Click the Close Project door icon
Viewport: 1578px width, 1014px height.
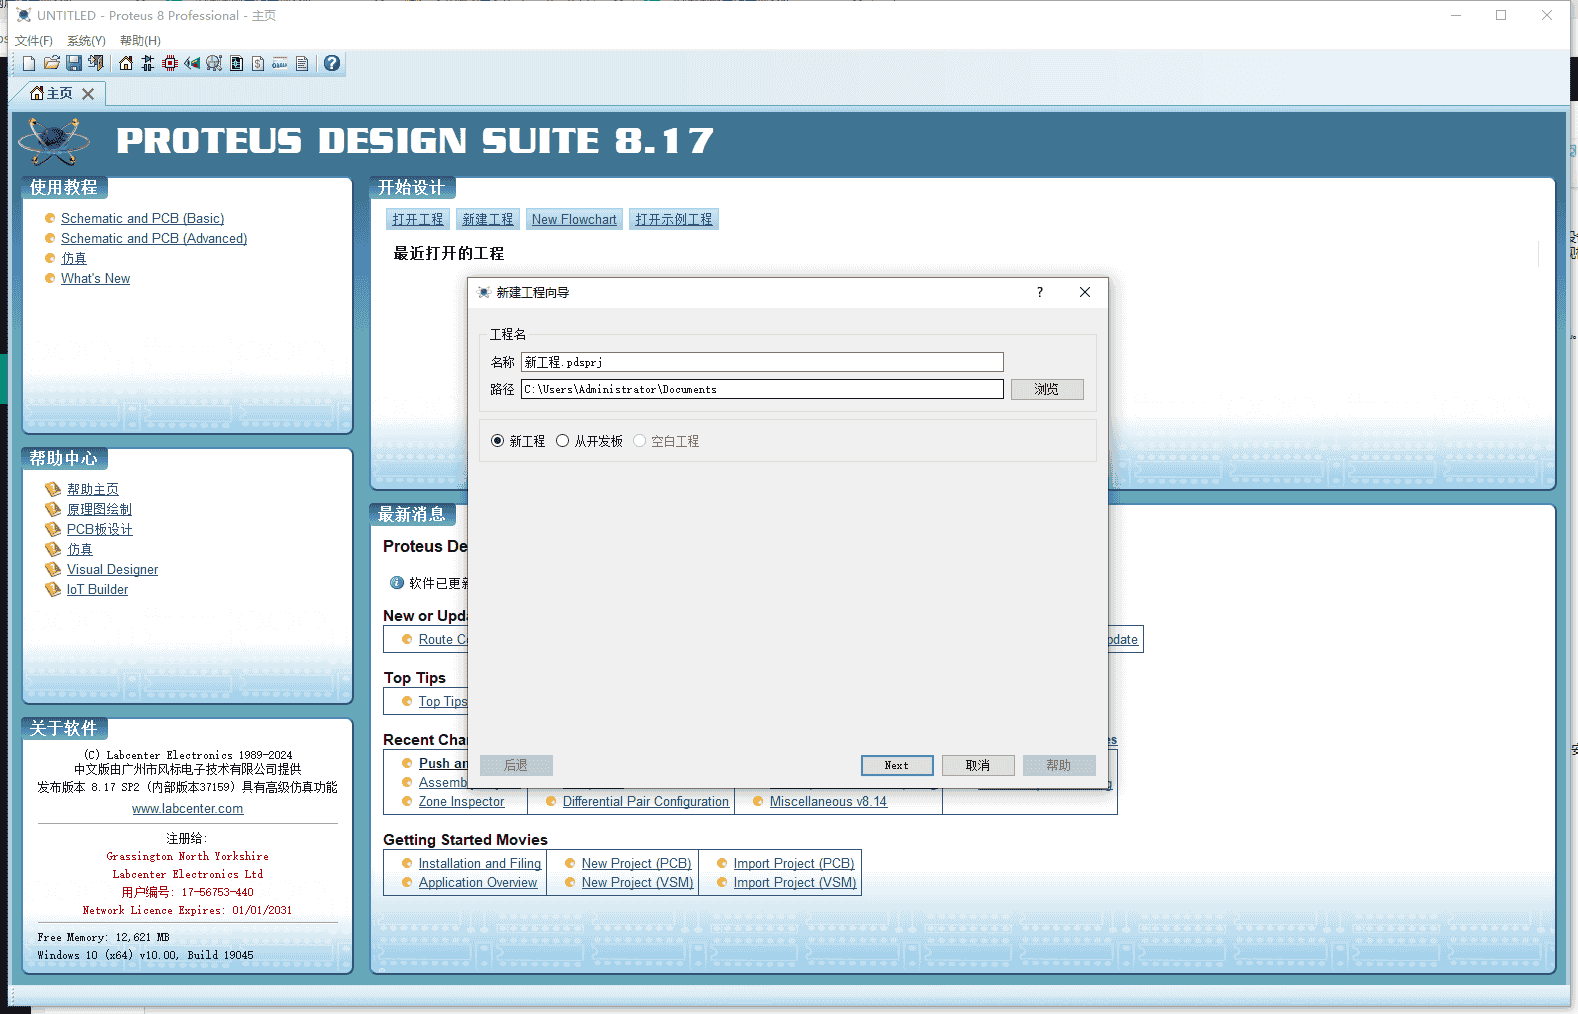click(x=96, y=63)
